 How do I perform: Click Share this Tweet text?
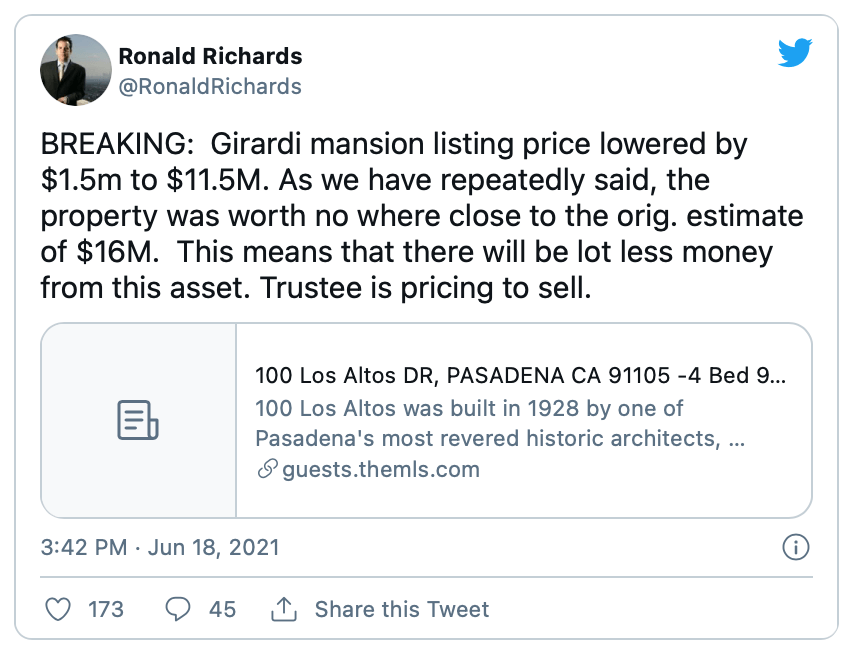pyautogui.click(x=401, y=609)
